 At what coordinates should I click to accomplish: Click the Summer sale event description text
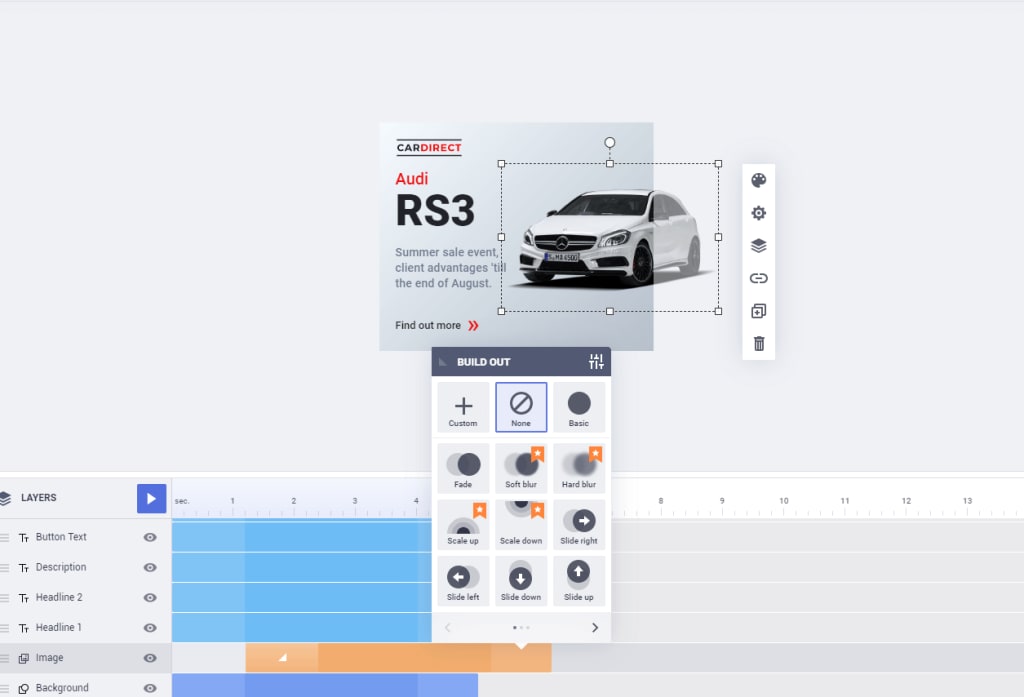point(449,268)
